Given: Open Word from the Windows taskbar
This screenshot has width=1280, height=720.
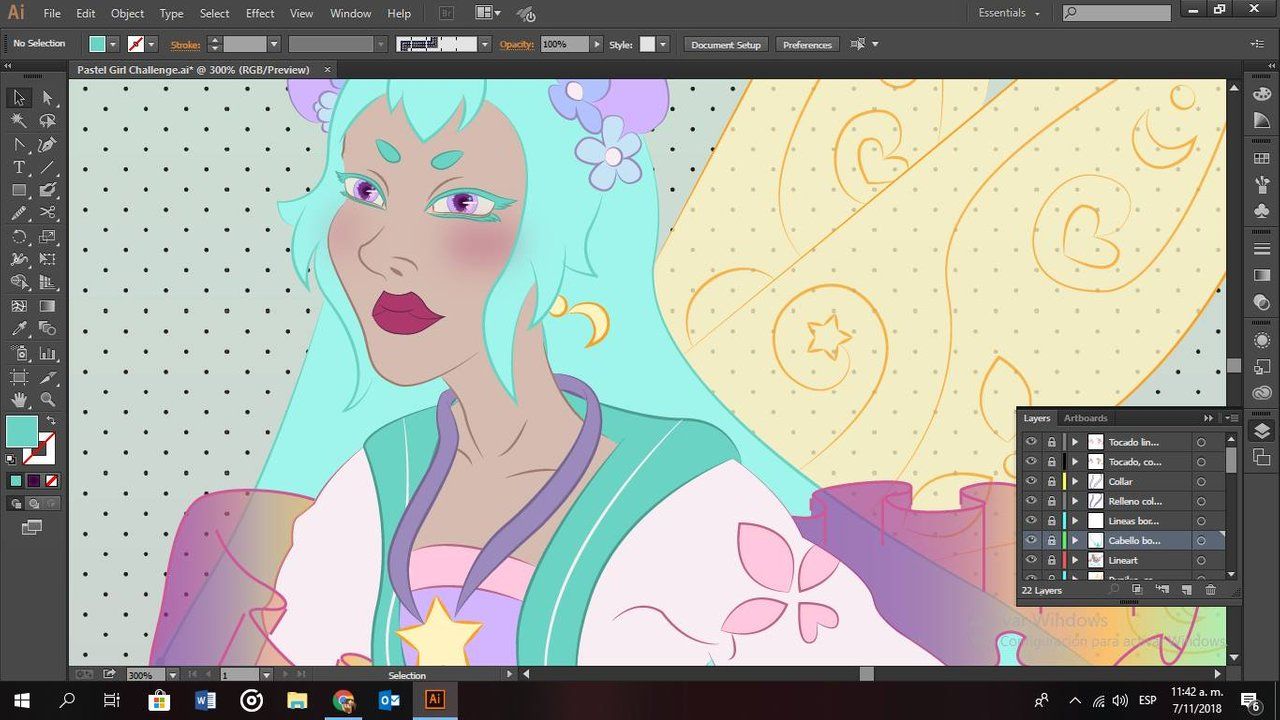Looking at the screenshot, I should [205, 700].
